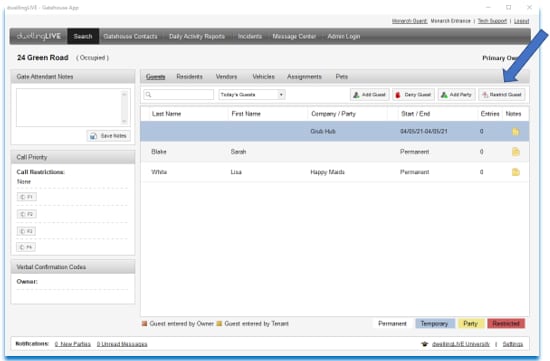The image size is (550, 361).
Task: Open notes icon for Blake Sarah row
Action: (x=516, y=152)
